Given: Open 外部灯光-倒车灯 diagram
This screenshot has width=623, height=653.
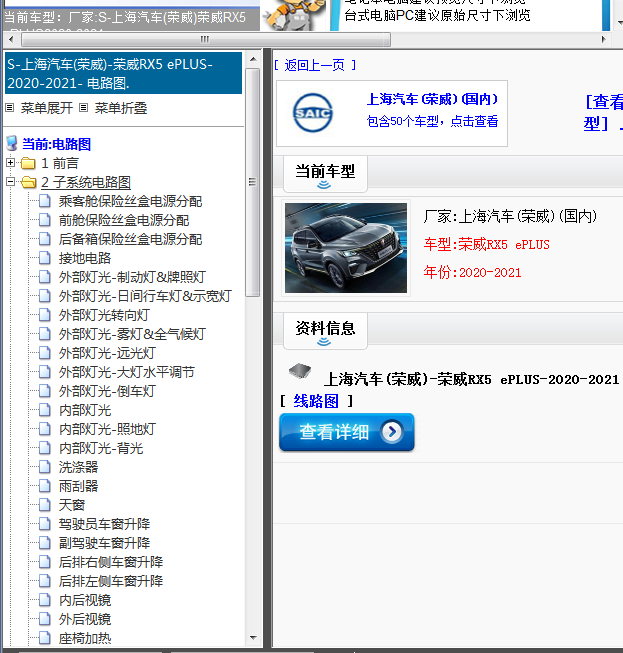Looking at the screenshot, I should tap(107, 391).
